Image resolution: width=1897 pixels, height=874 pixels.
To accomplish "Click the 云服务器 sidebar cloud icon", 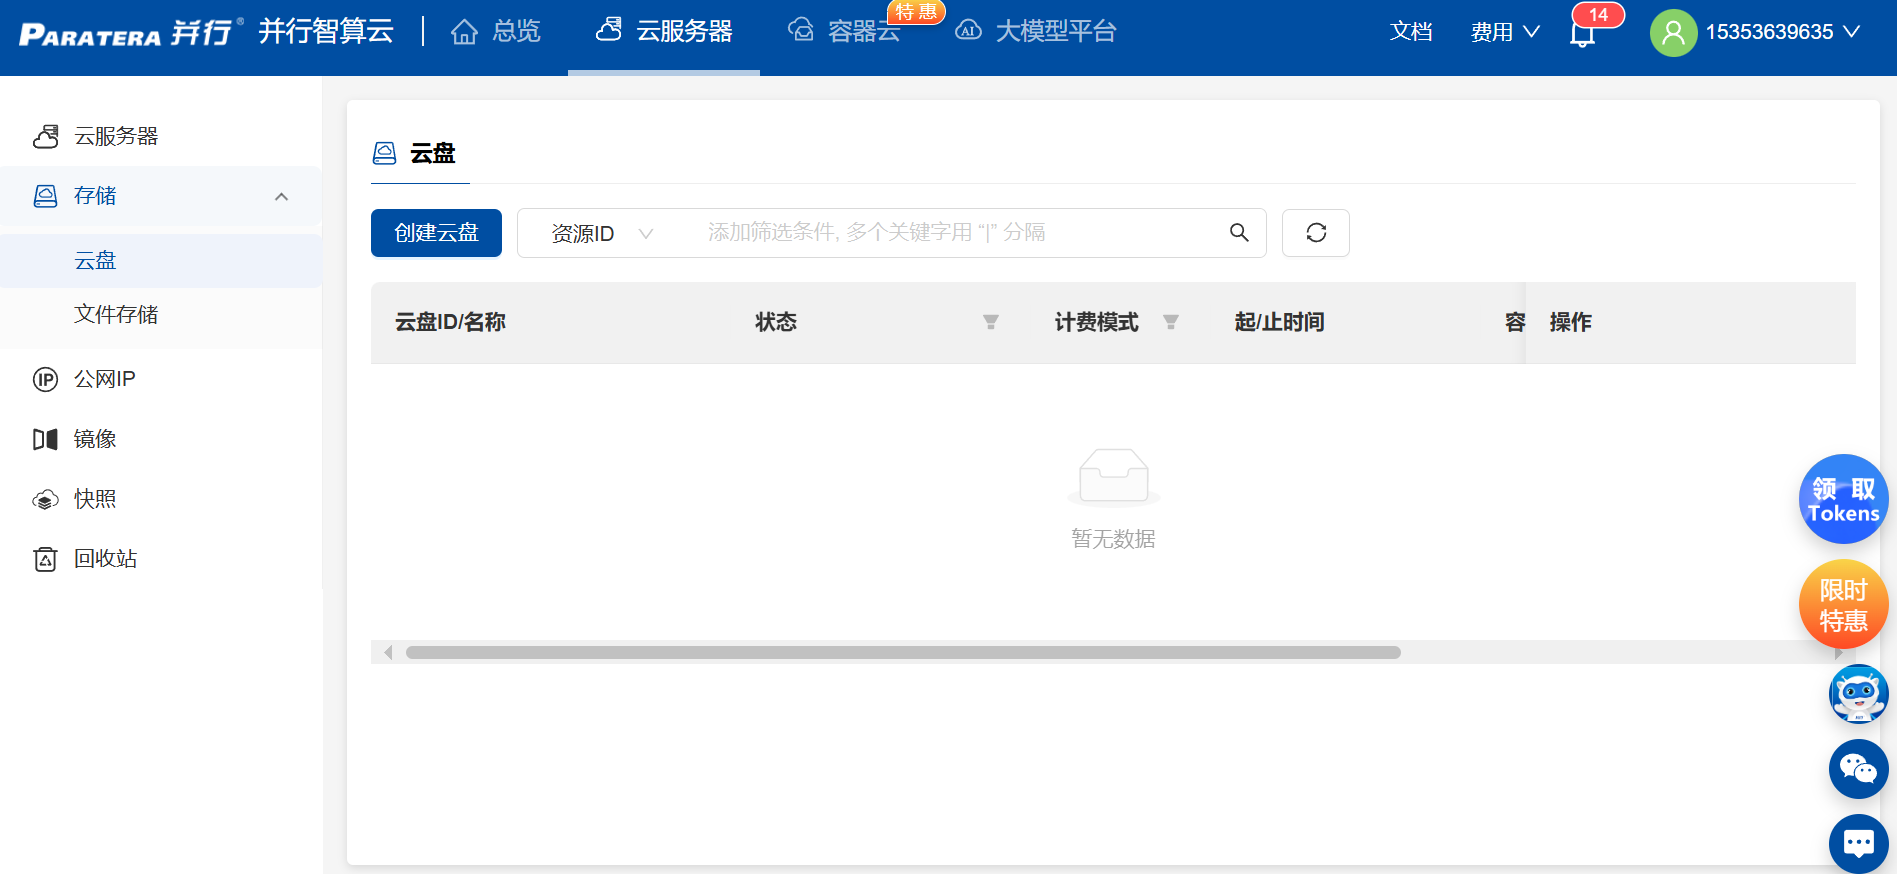I will pyautogui.click(x=46, y=136).
